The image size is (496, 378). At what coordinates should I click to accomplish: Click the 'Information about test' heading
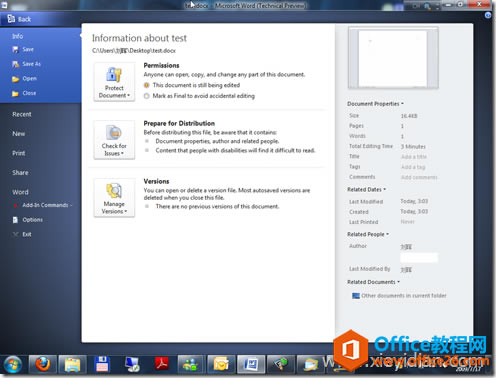click(139, 38)
